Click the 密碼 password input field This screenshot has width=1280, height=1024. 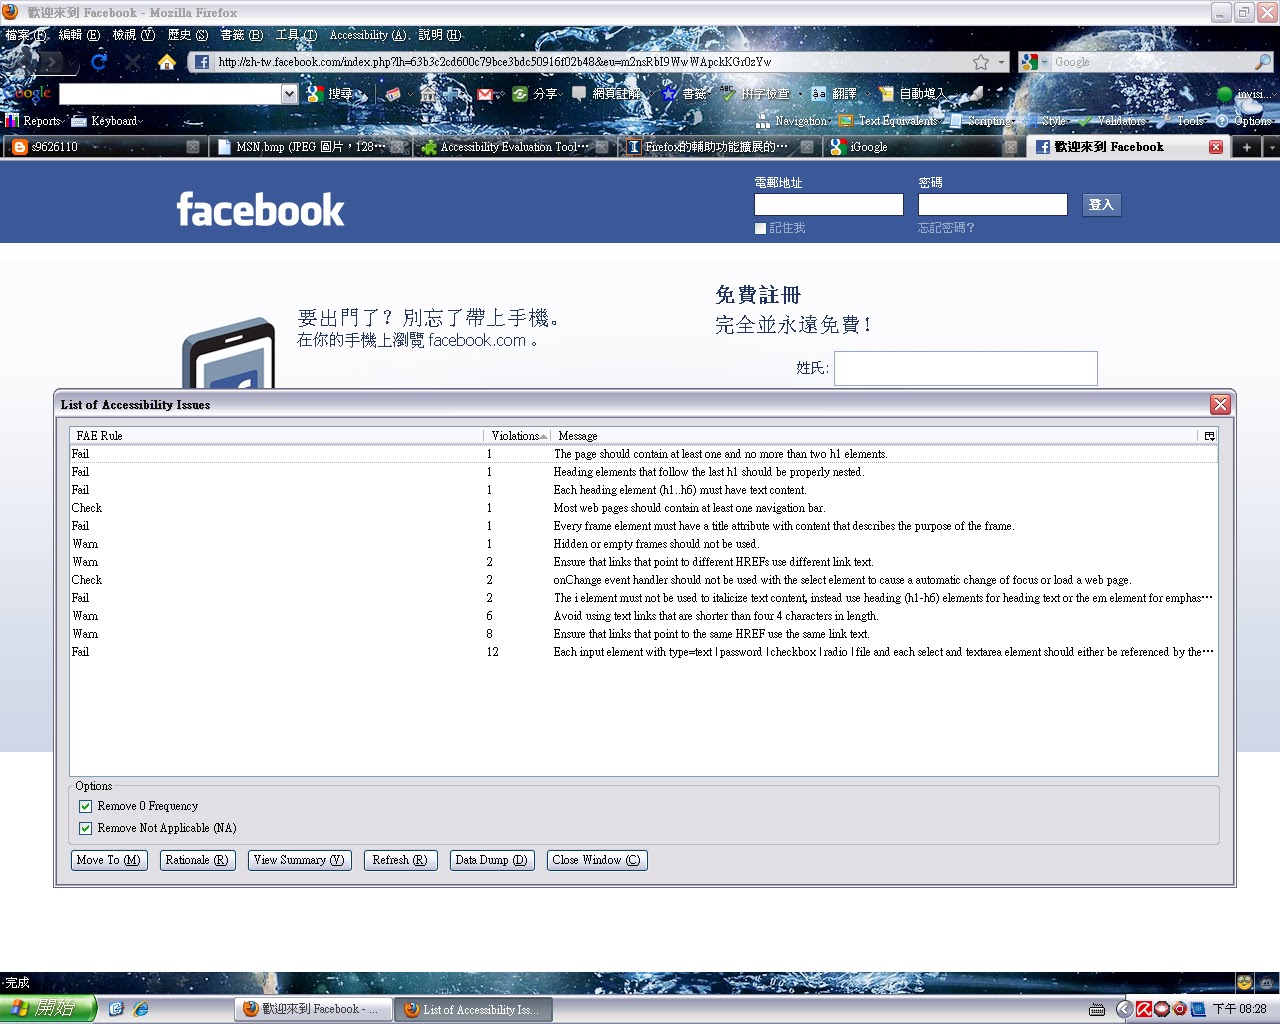click(993, 205)
